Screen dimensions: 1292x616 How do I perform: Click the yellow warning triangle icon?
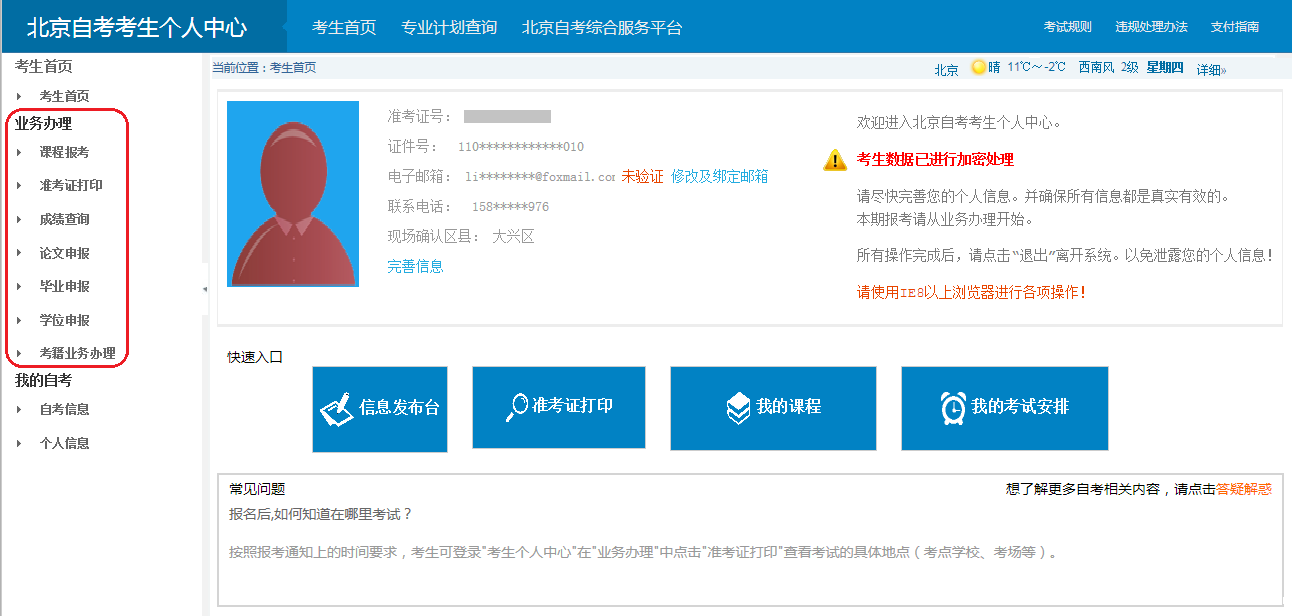pyautogui.click(x=835, y=160)
